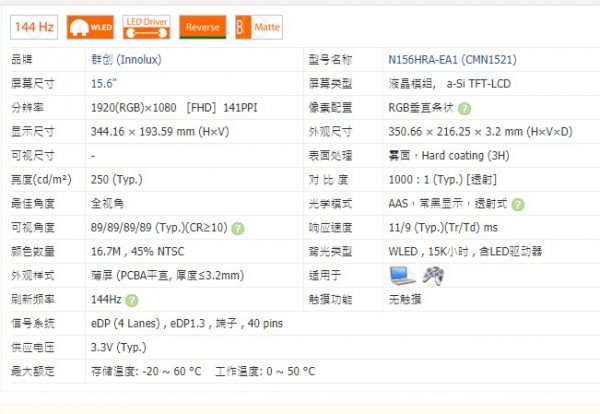
Task: Click the 背光类型 row label
Action: pos(331,251)
